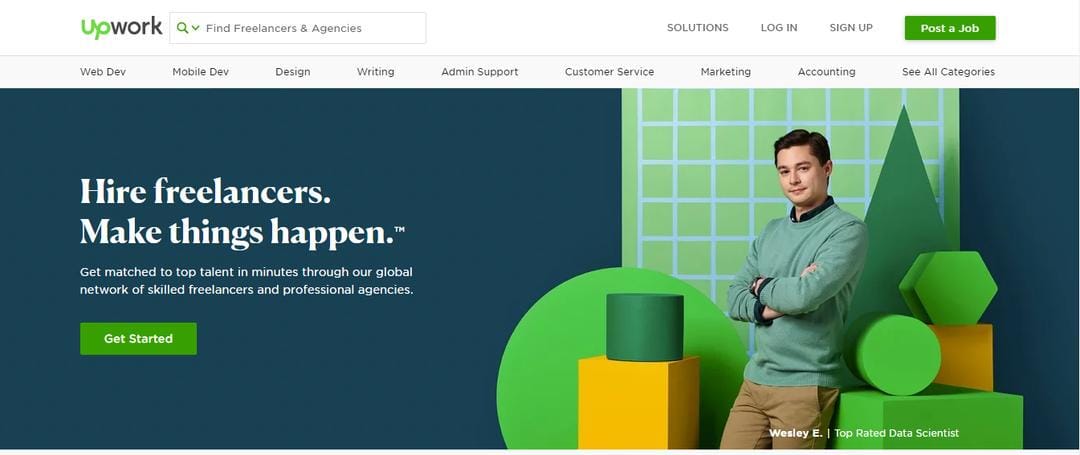Image resolution: width=1080 pixels, height=455 pixels.
Task: Open Admin Support category
Action: [479, 72]
